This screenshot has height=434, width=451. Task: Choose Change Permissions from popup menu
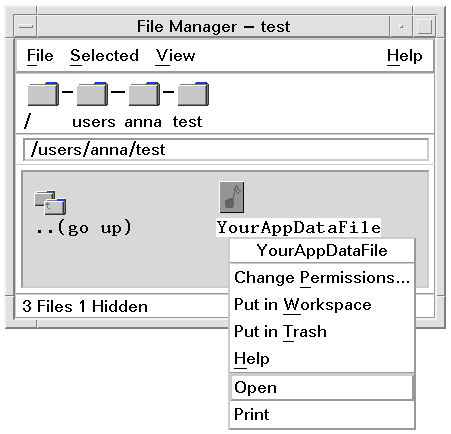click(x=322, y=277)
